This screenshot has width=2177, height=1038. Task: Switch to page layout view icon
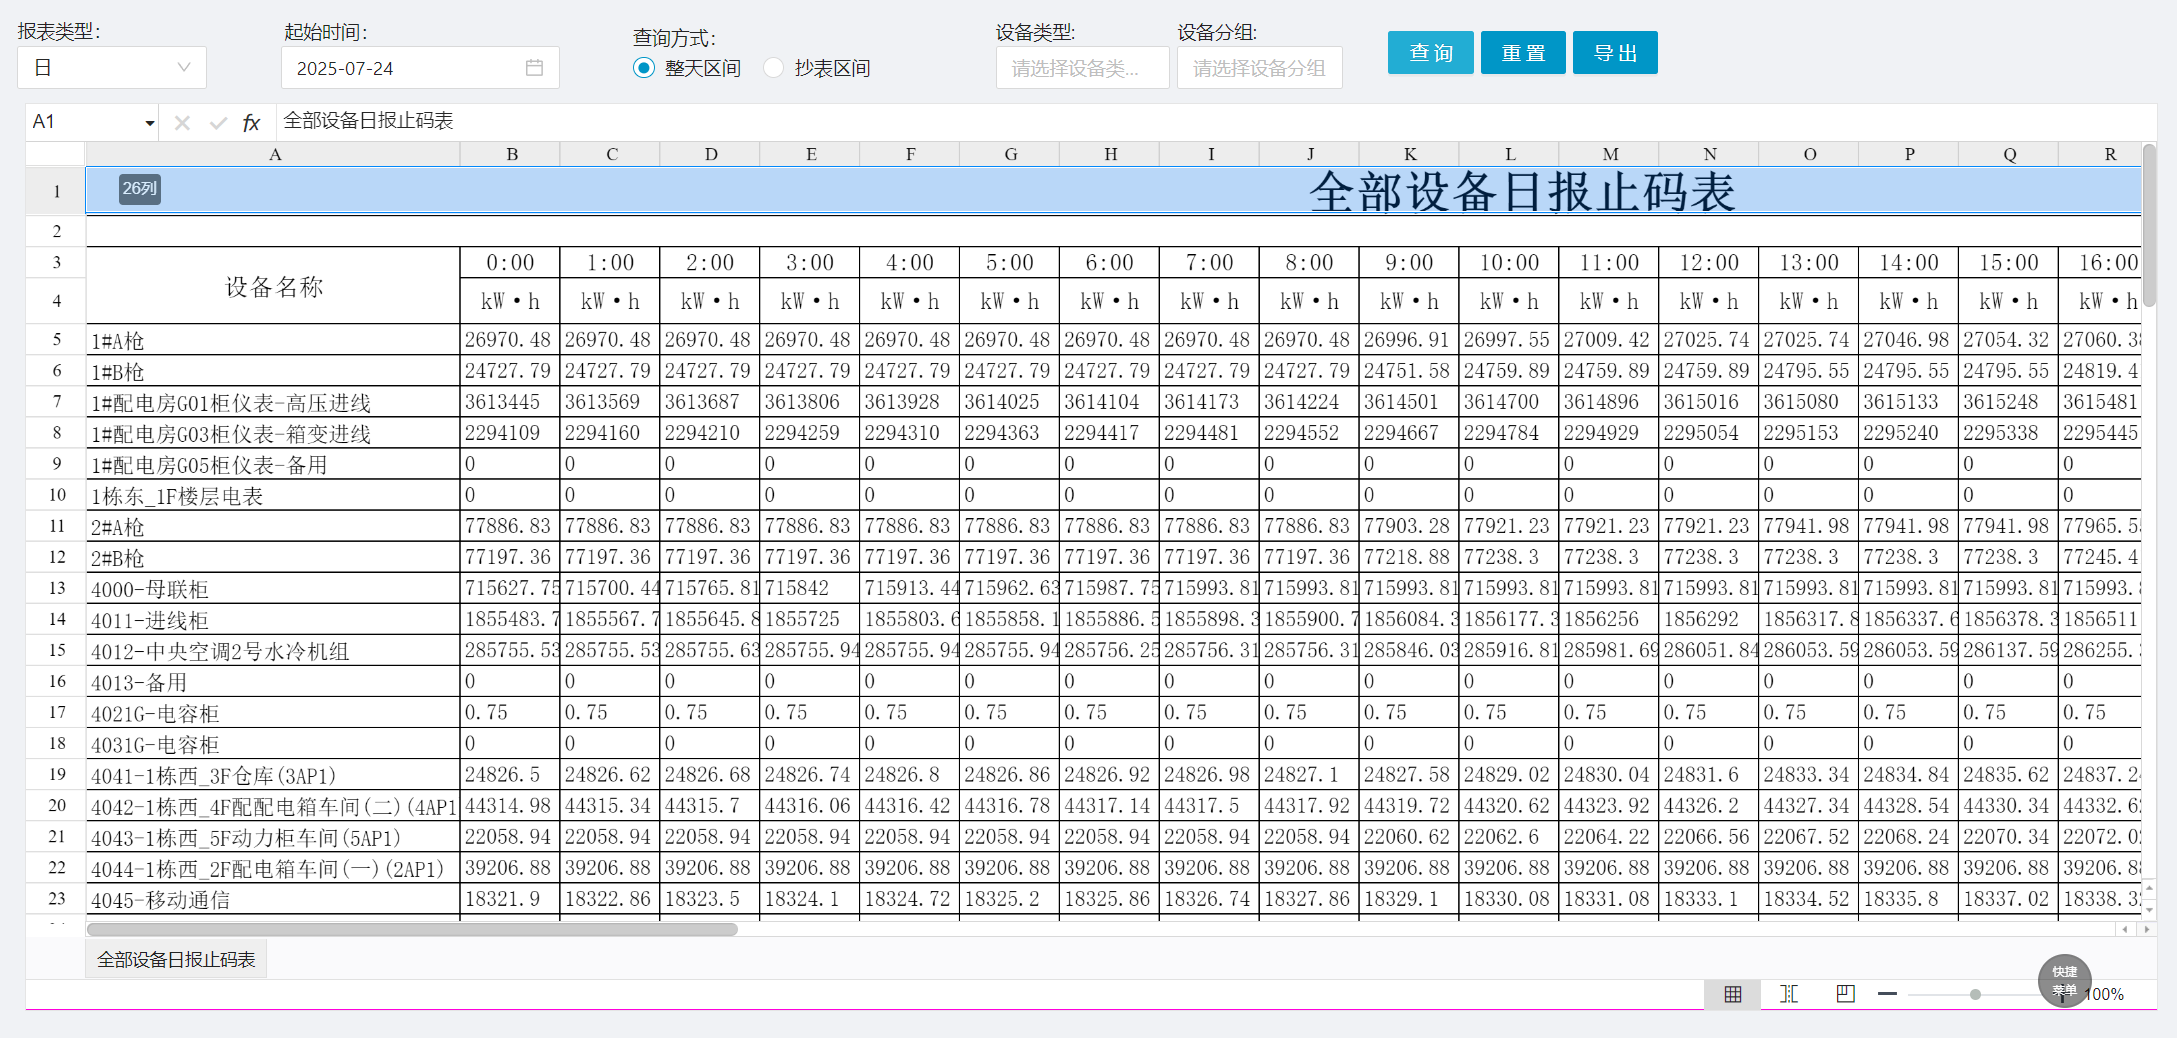click(1845, 994)
